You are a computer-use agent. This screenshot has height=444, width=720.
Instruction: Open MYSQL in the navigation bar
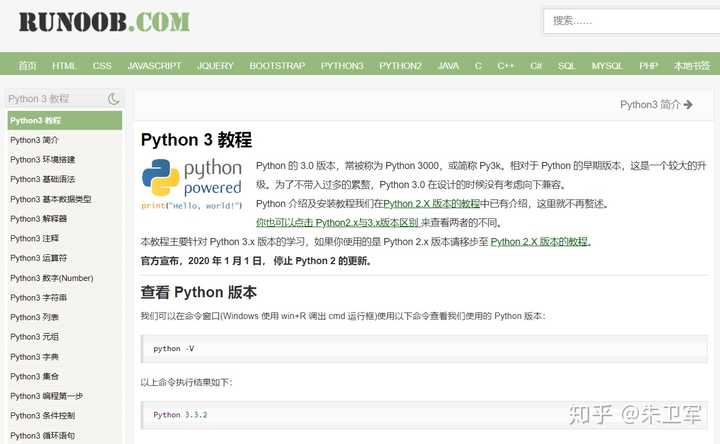pos(607,66)
